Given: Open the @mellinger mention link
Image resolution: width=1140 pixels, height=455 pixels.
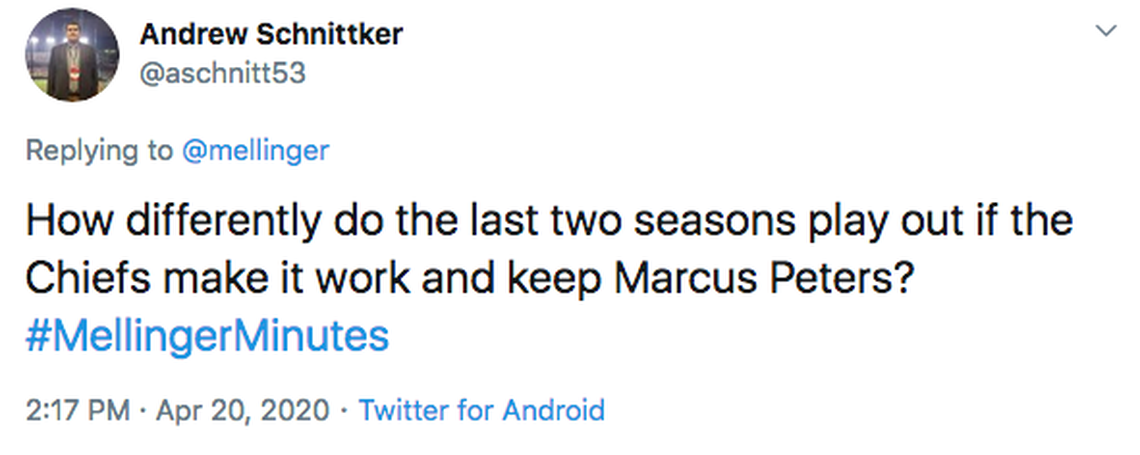Looking at the screenshot, I should coord(255,151).
